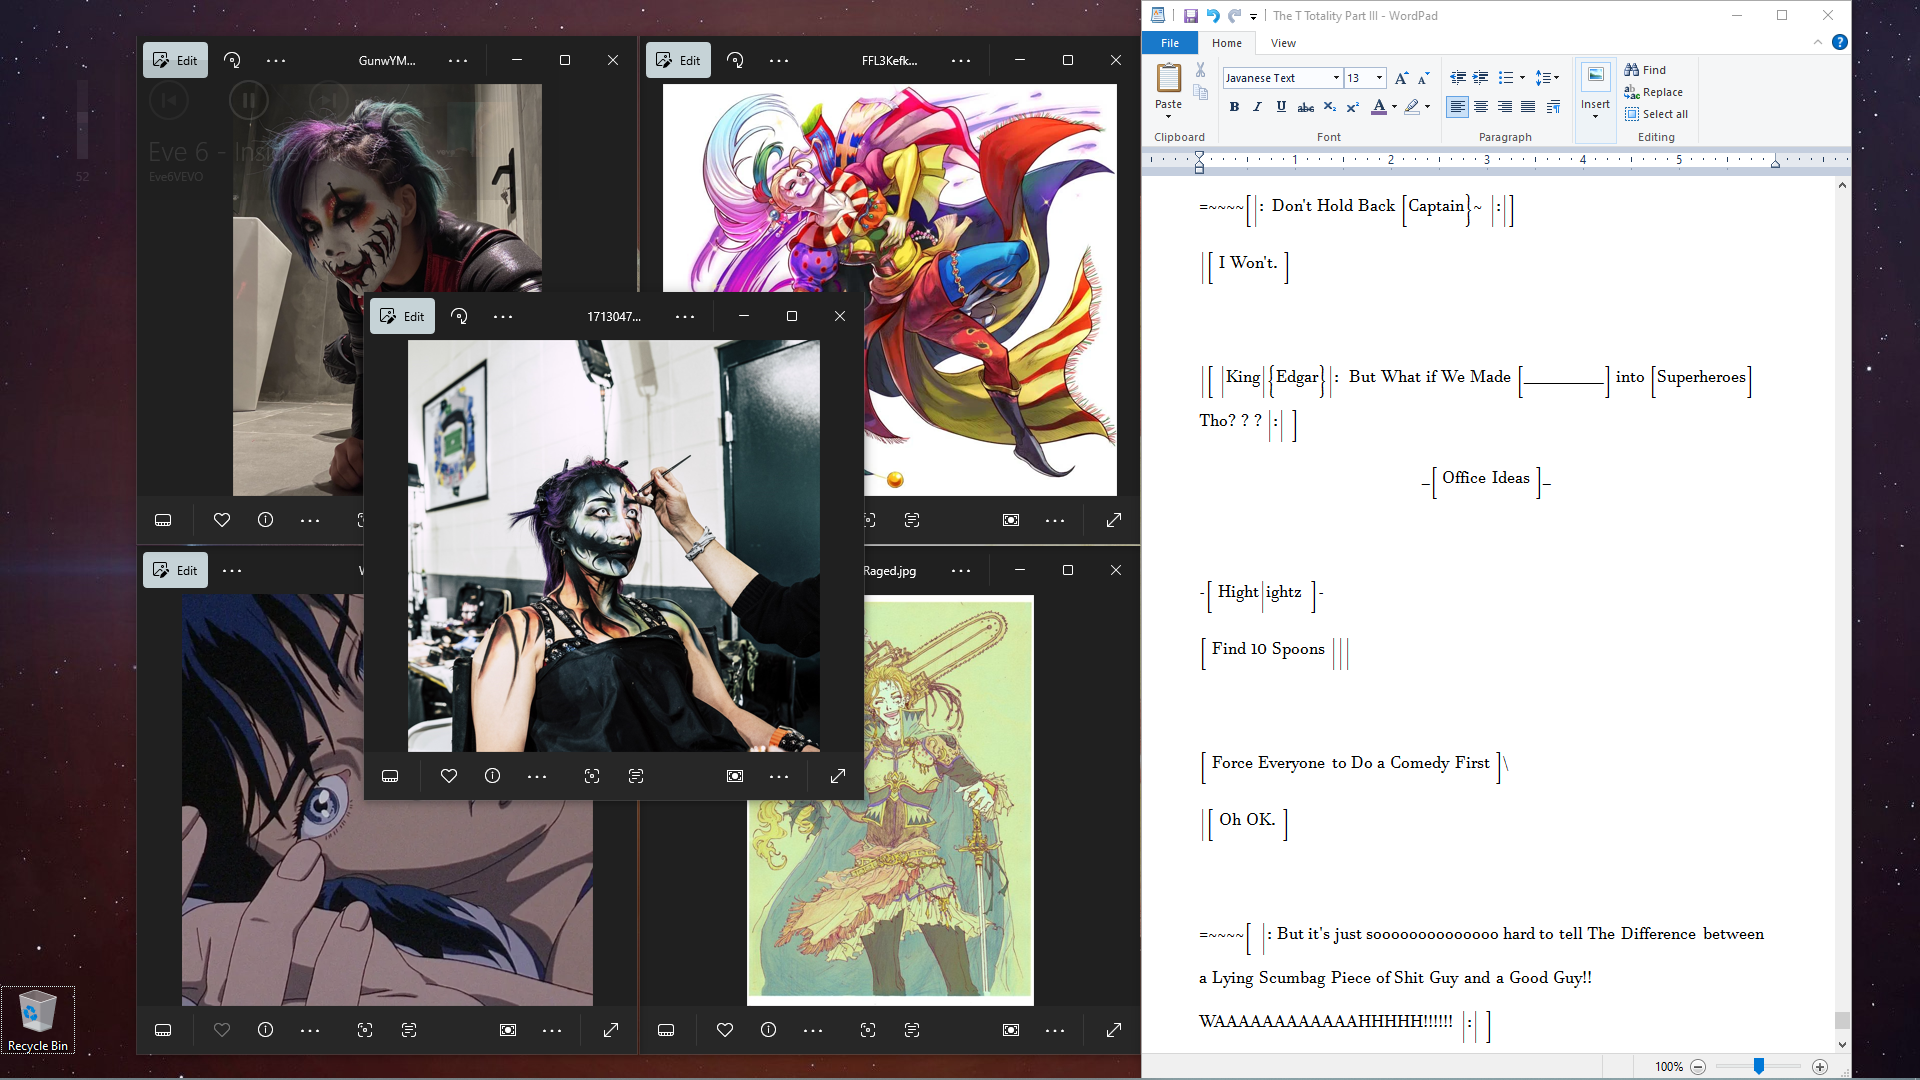This screenshot has width=1920, height=1080.
Task: Click Replace in Editing group
Action: pos(1653,92)
